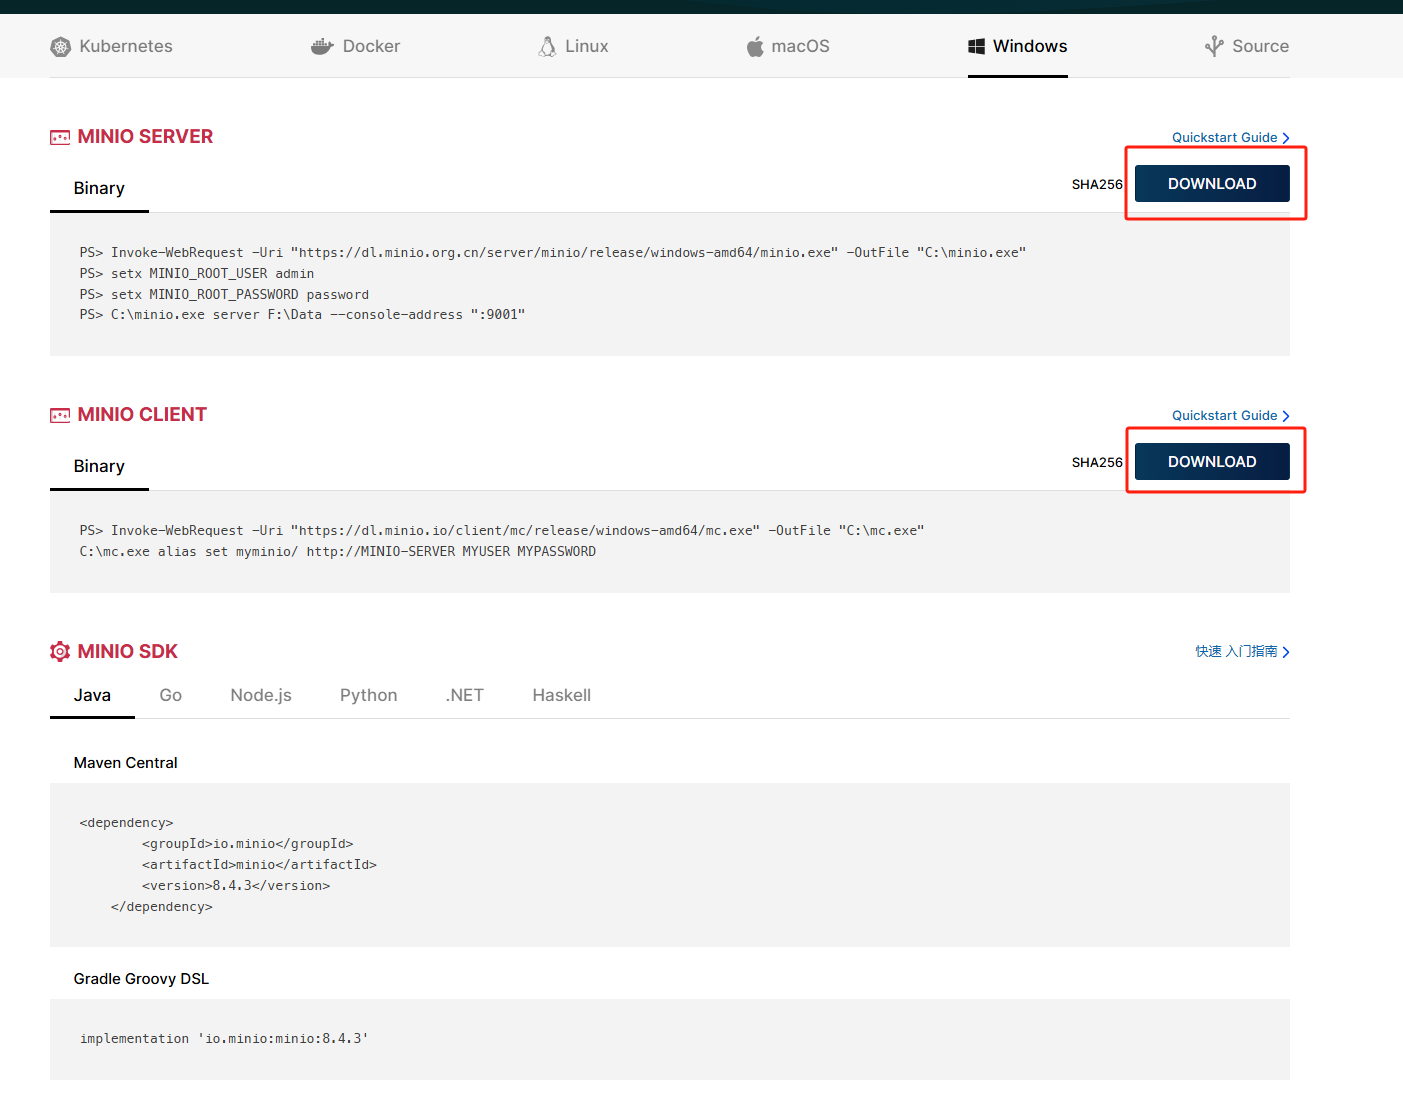Click DOWNLOAD button for MinIO Server
Screen dimensions: 1403x1099
1212,184
